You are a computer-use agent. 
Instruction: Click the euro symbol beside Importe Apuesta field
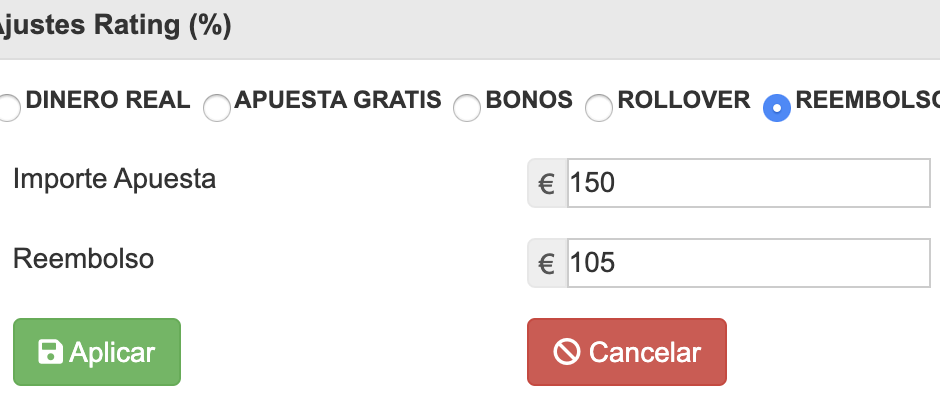pyautogui.click(x=547, y=183)
